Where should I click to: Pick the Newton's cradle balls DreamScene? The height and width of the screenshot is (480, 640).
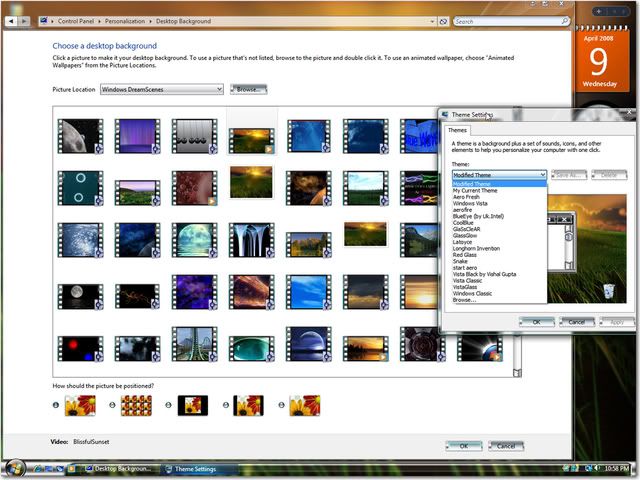tap(195, 136)
